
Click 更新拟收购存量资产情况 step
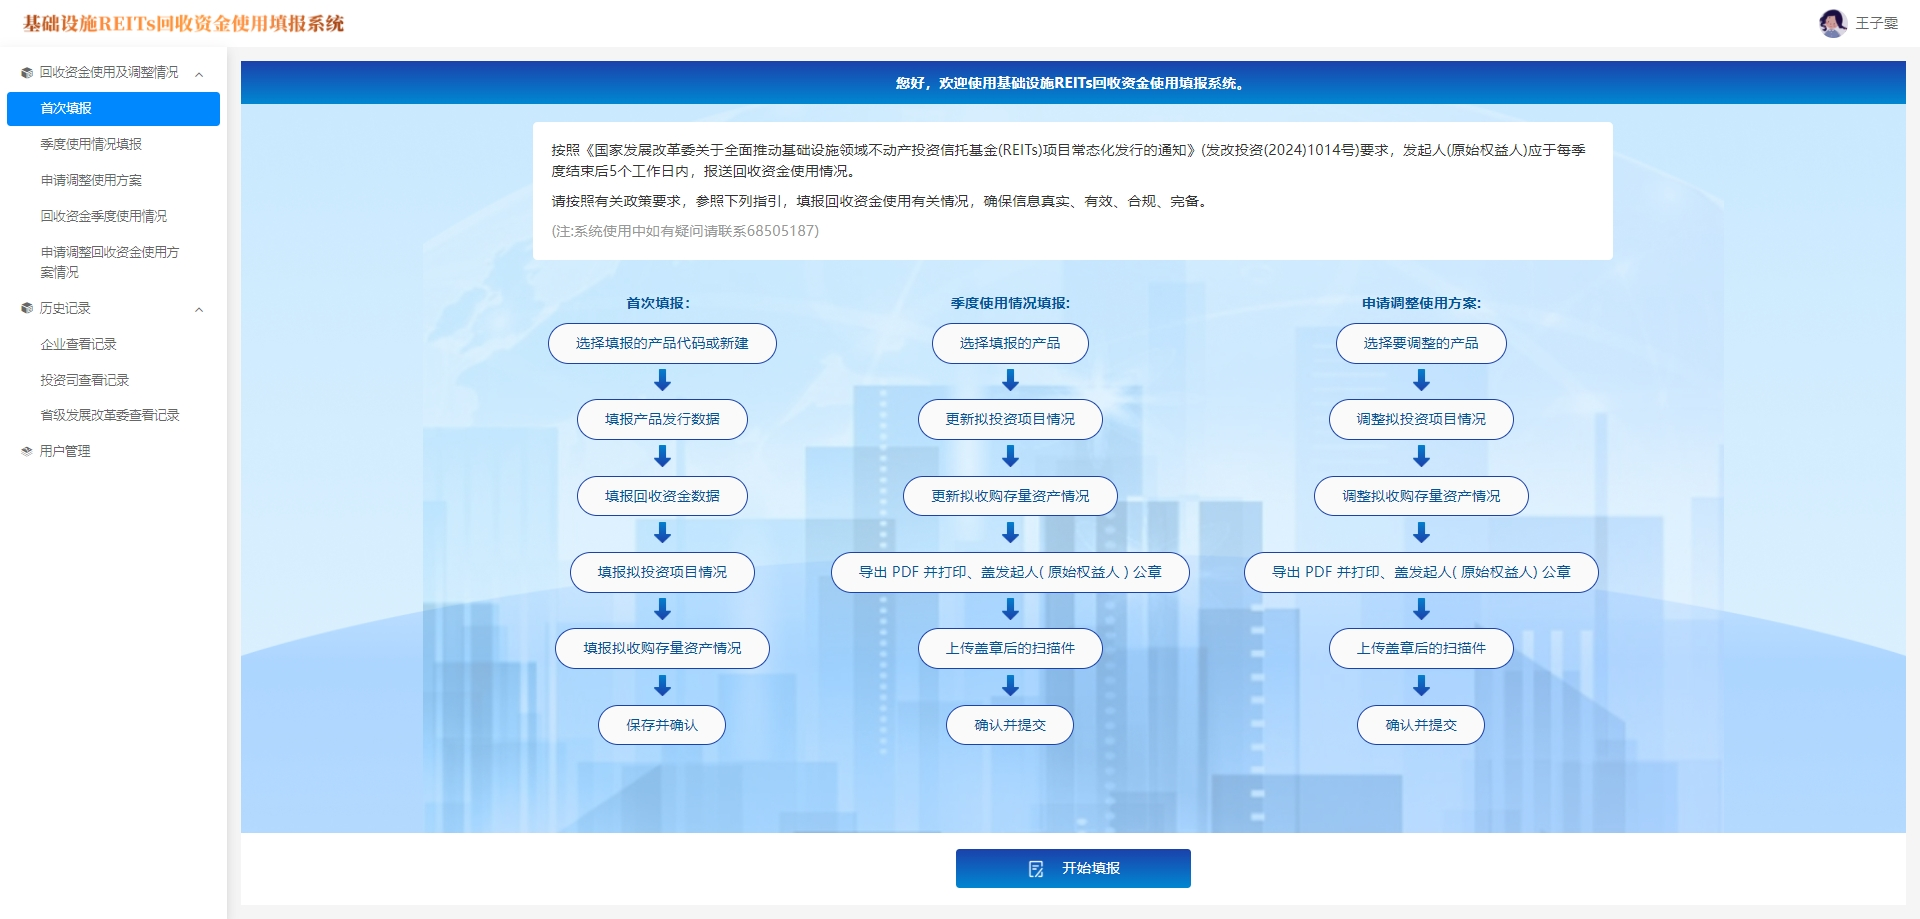[x=1010, y=496]
